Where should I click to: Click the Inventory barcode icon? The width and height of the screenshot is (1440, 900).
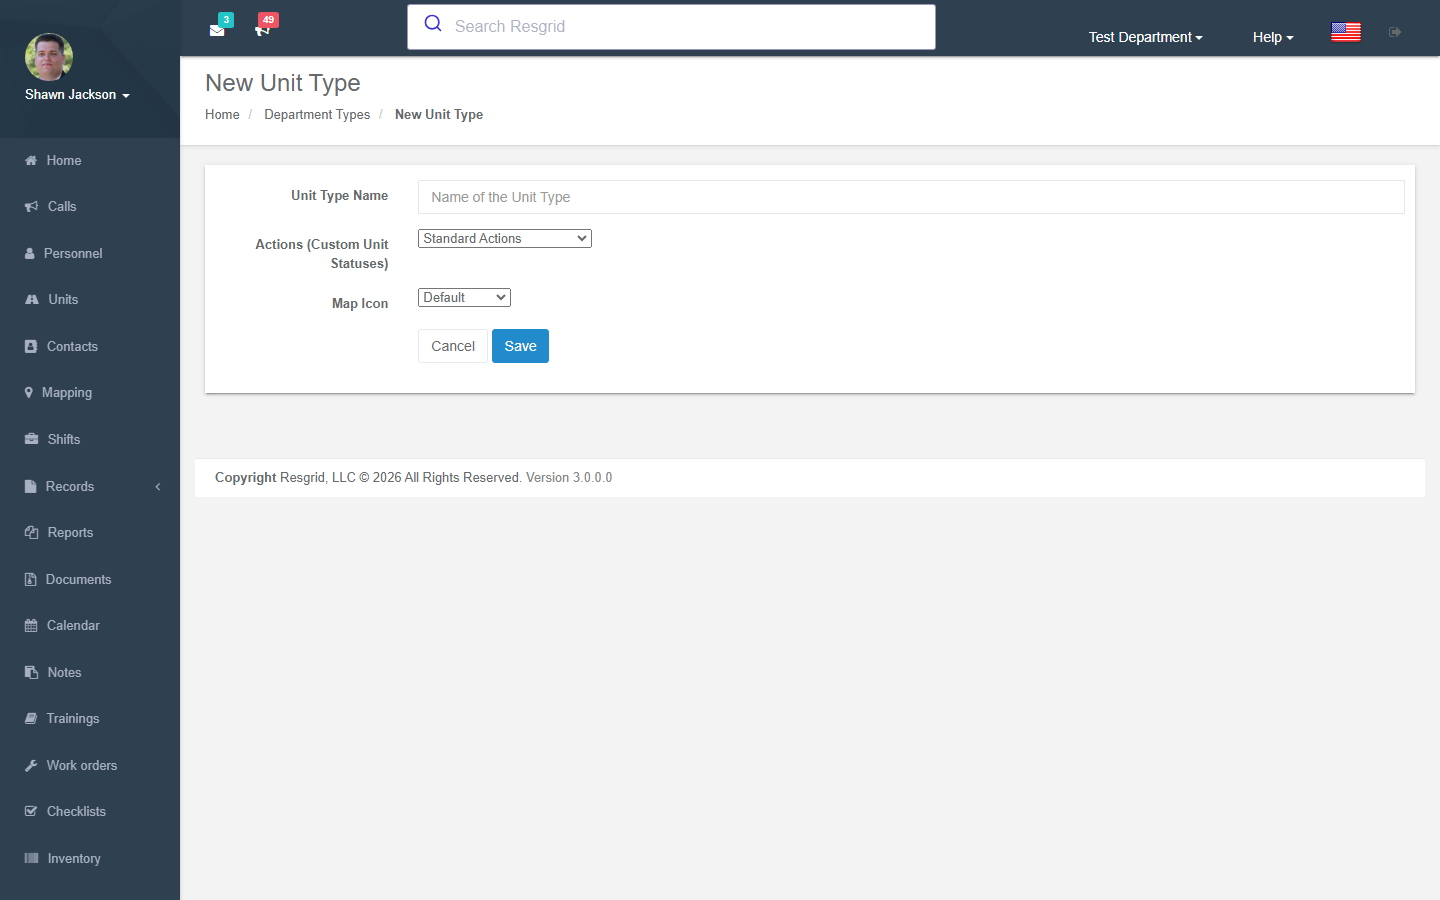(31, 859)
